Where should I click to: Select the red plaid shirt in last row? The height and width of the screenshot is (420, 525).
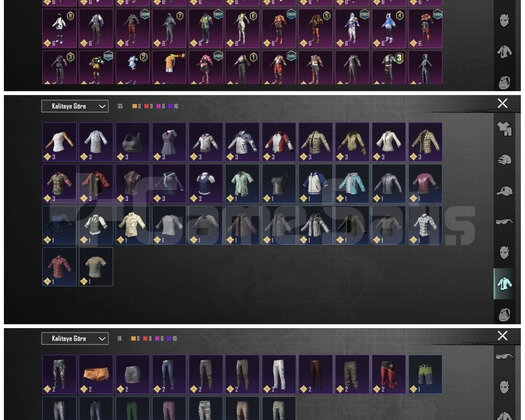click(x=59, y=267)
